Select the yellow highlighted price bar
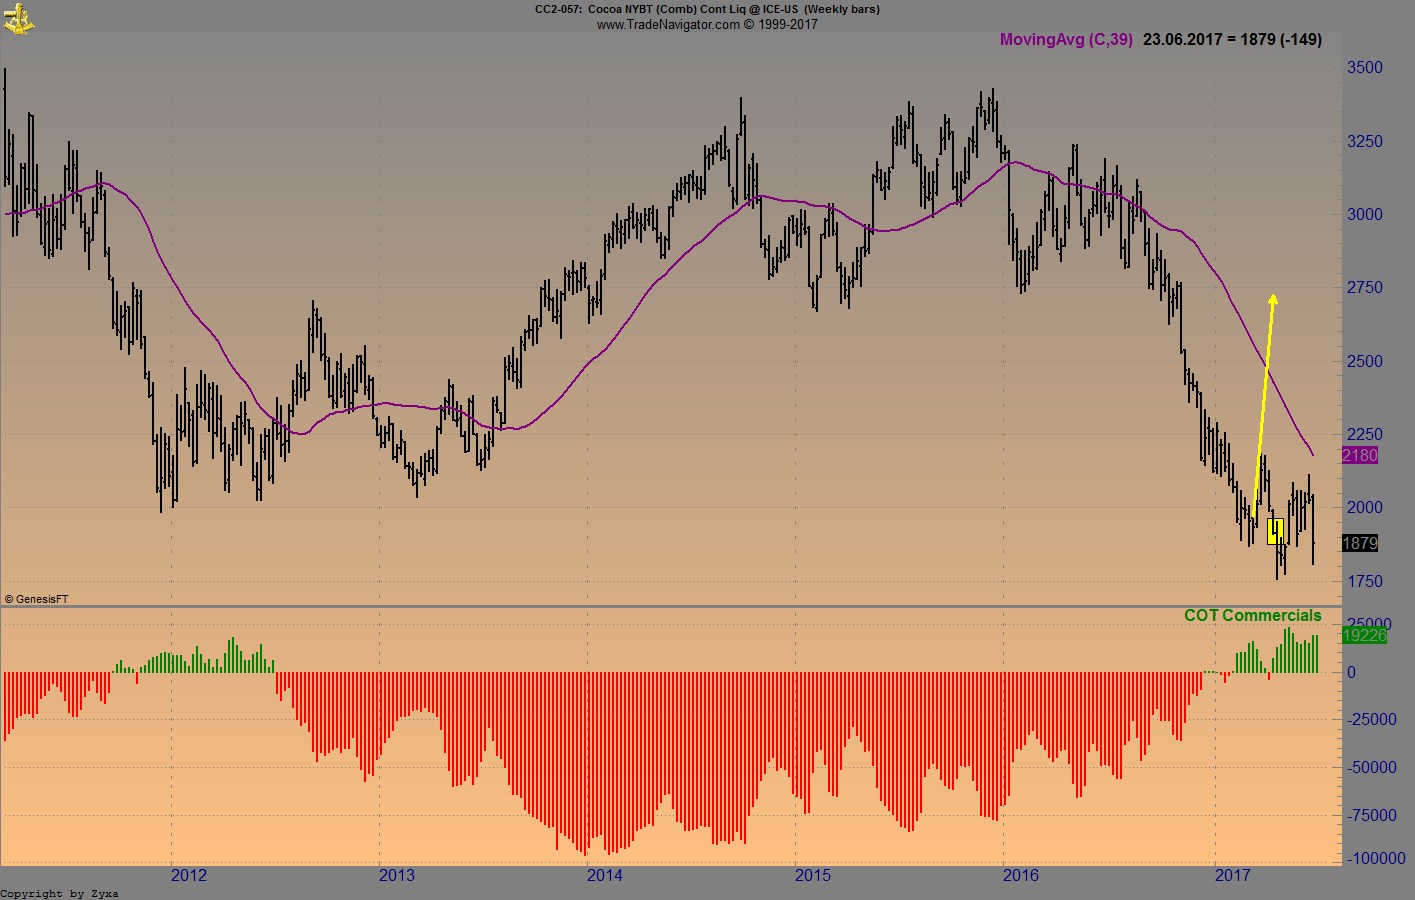The image size is (1415, 900). tap(1275, 531)
